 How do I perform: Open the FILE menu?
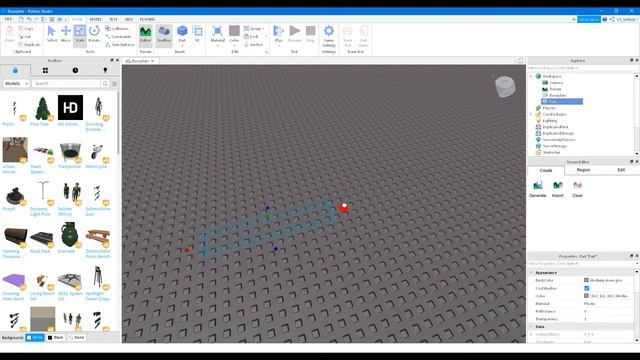point(8,19)
